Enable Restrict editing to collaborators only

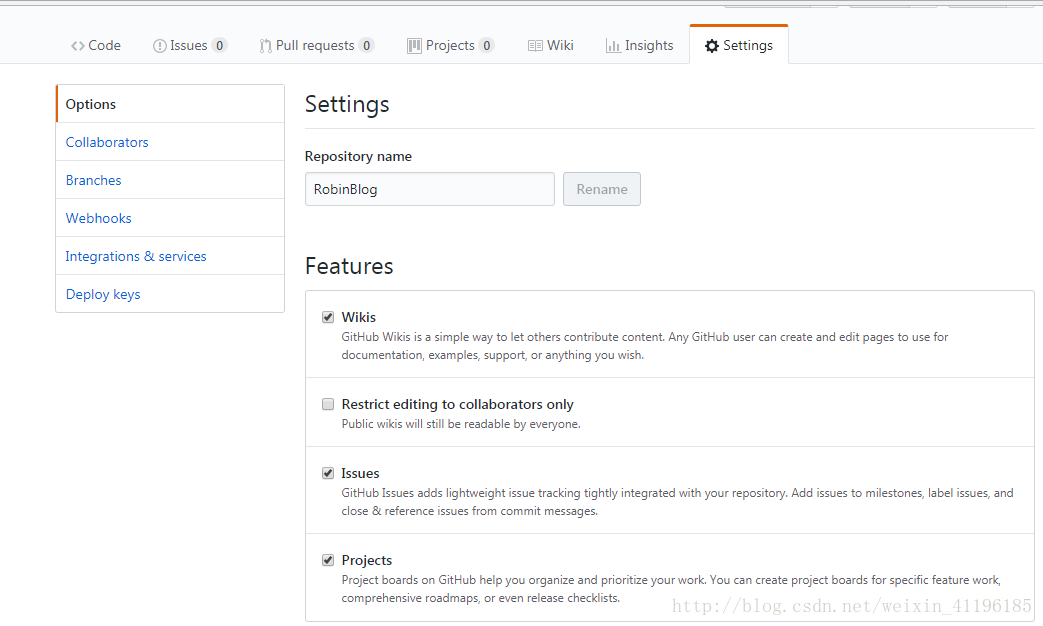click(x=328, y=404)
